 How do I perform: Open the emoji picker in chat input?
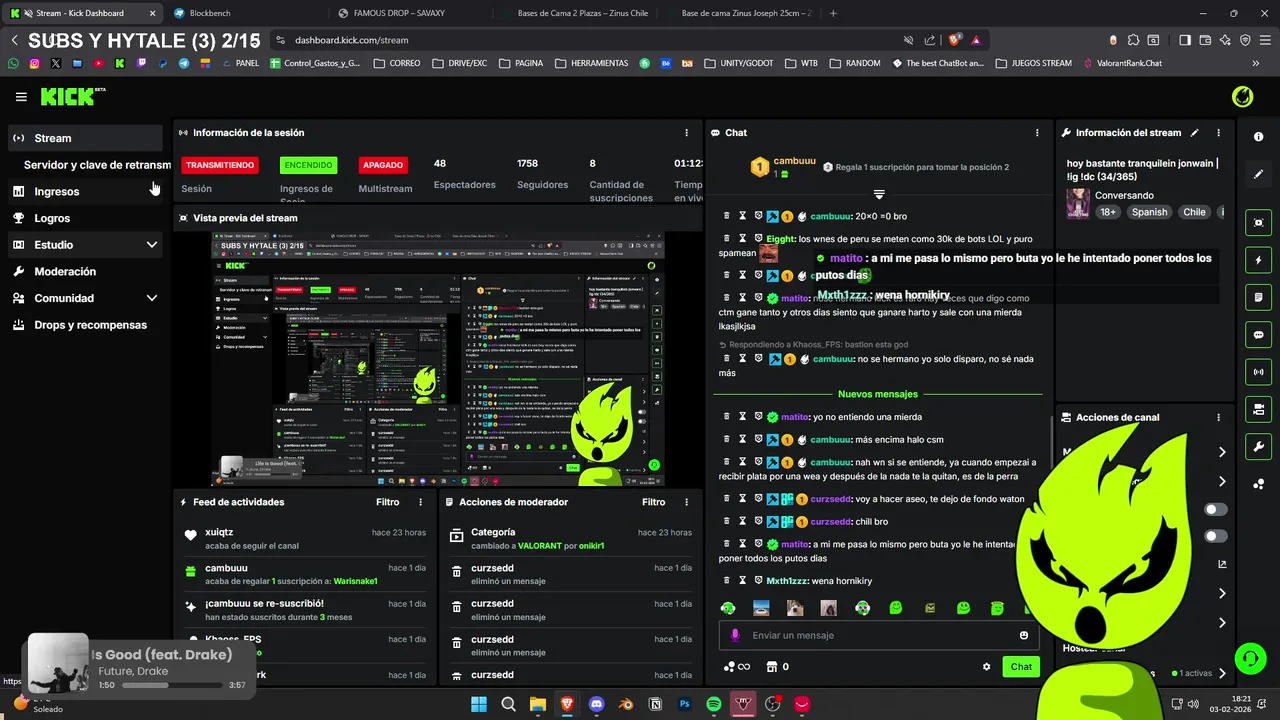[x=1023, y=635]
